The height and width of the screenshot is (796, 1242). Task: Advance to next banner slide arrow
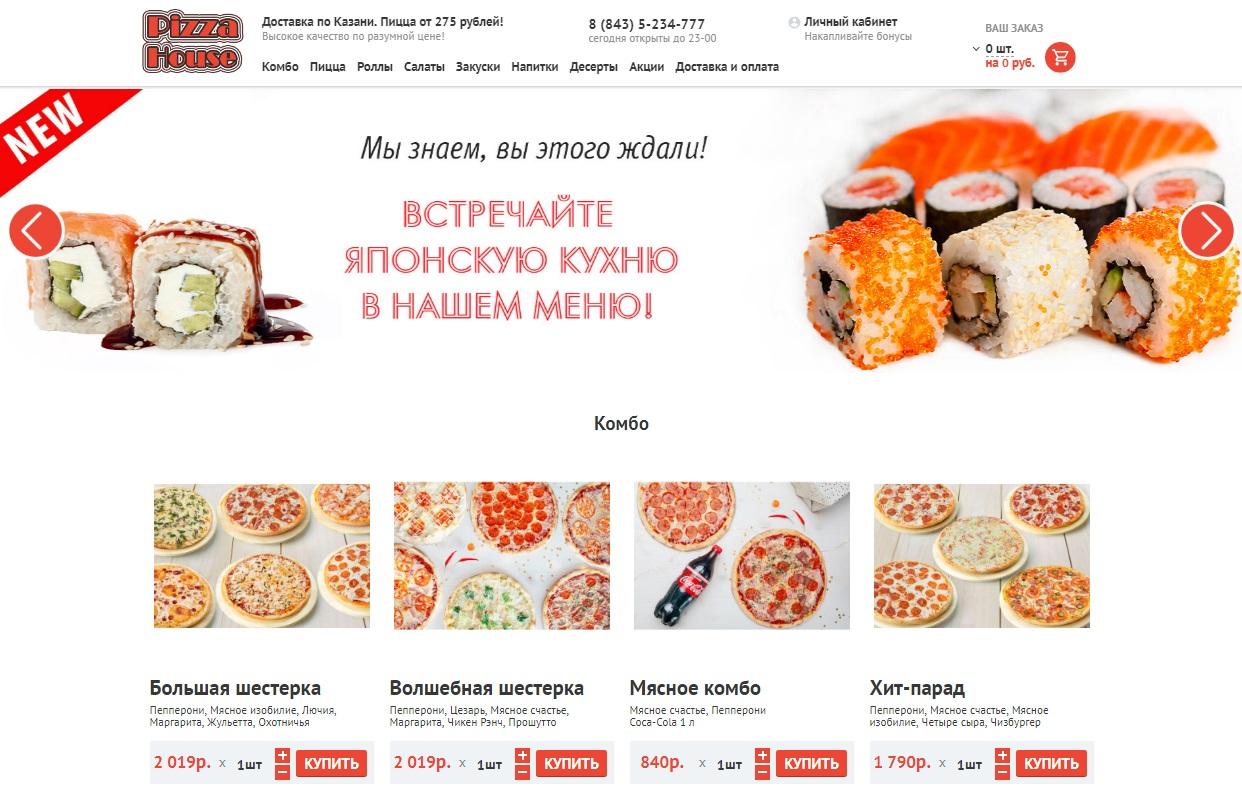(1206, 231)
